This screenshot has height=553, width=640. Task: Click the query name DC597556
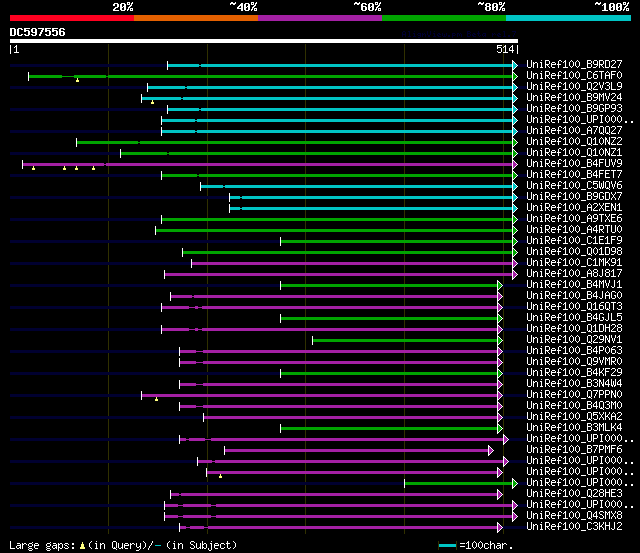[x=38, y=32]
